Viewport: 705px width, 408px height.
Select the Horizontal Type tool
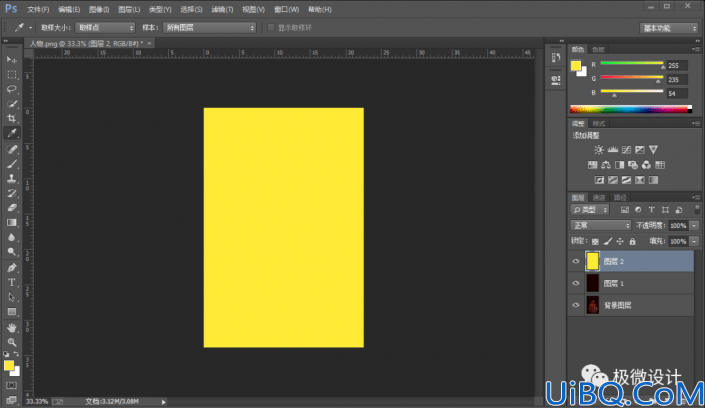point(12,282)
